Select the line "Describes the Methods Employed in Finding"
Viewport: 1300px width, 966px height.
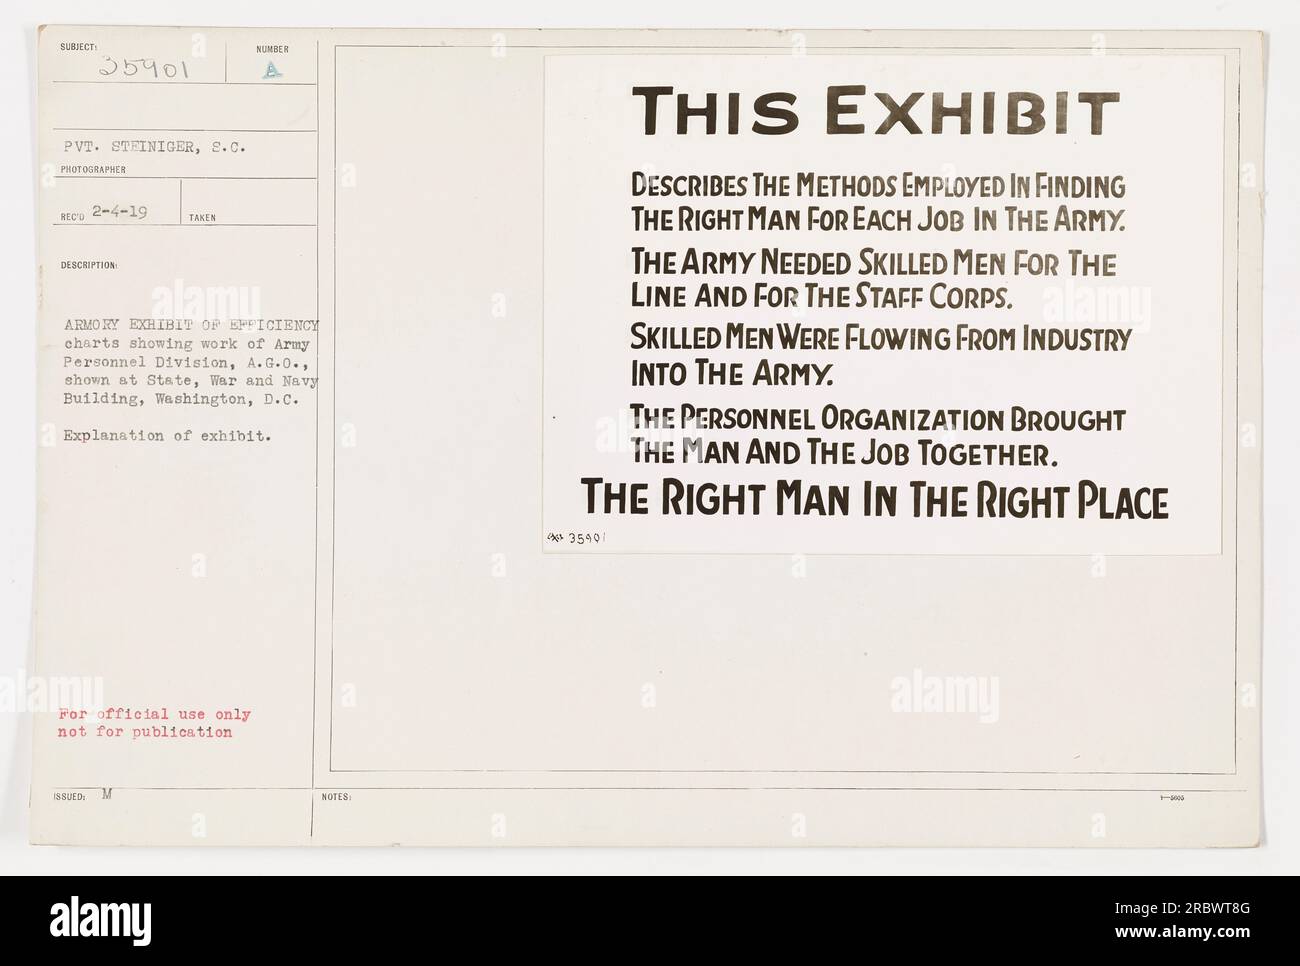[x=878, y=186]
